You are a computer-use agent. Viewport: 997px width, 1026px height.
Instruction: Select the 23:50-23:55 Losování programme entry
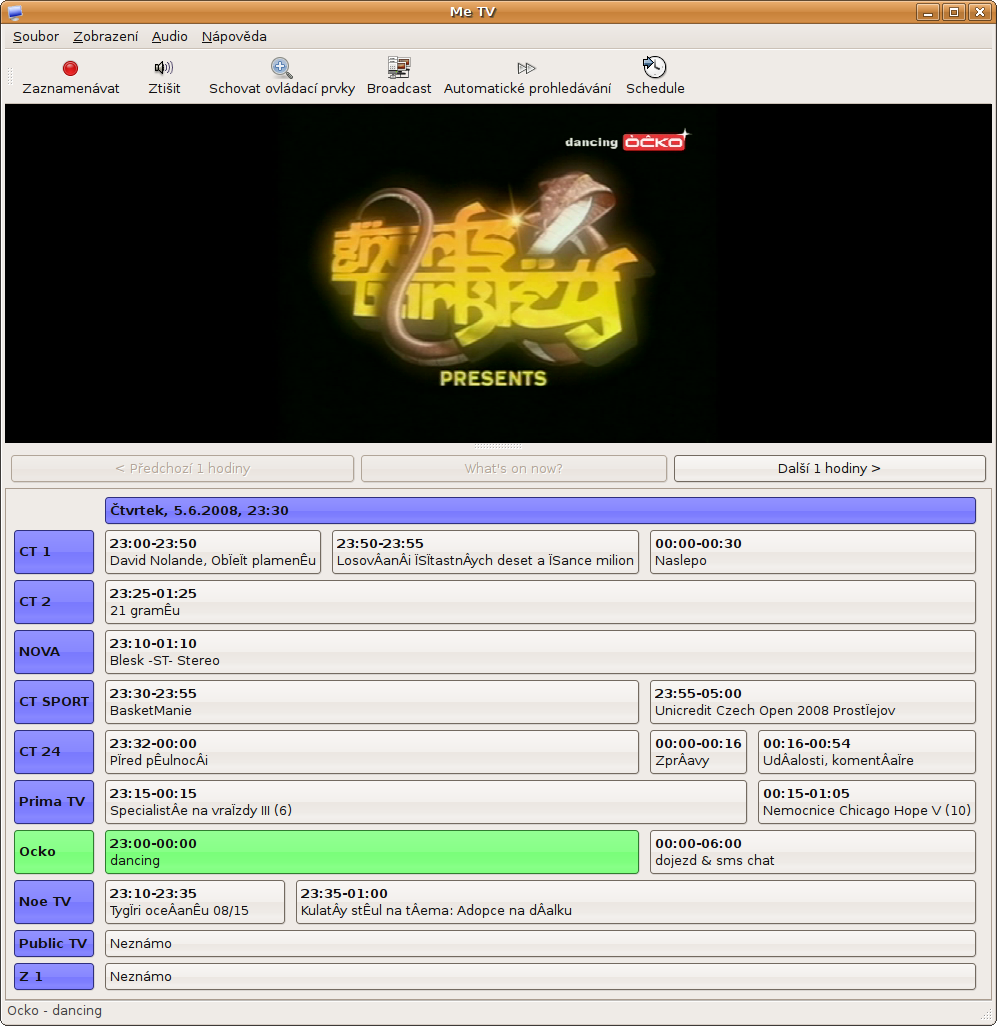click(x=485, y=552)
